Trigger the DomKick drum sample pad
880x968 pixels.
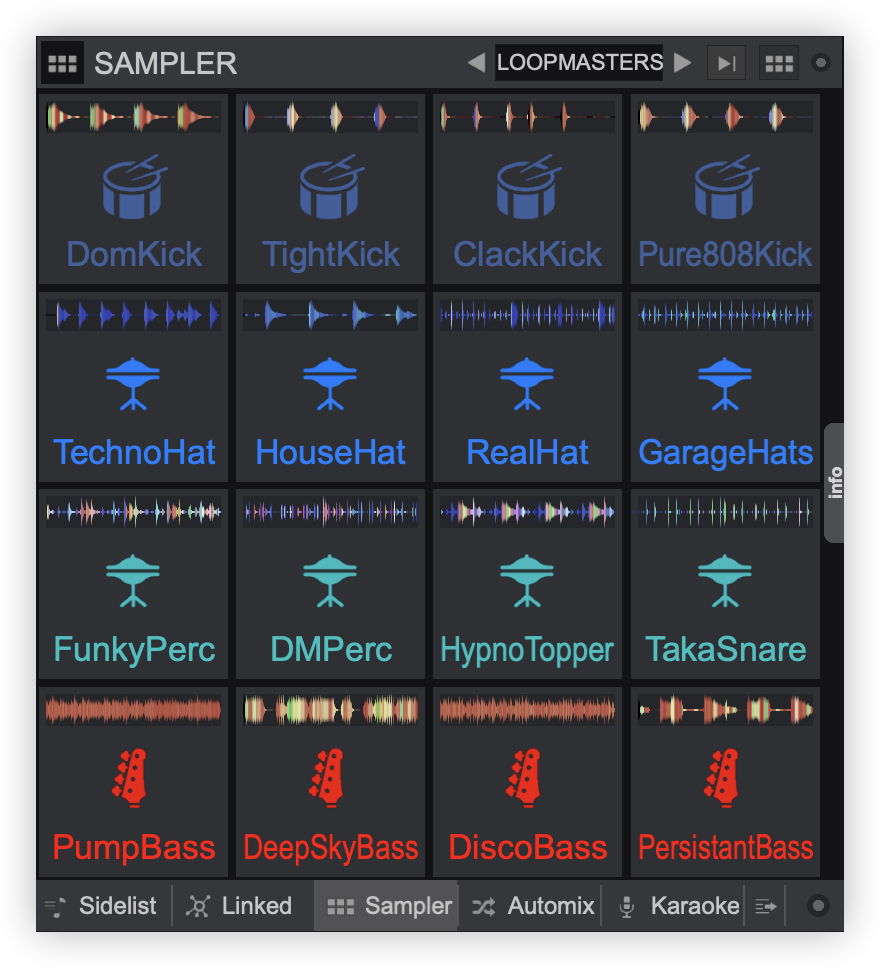point(133,190)
